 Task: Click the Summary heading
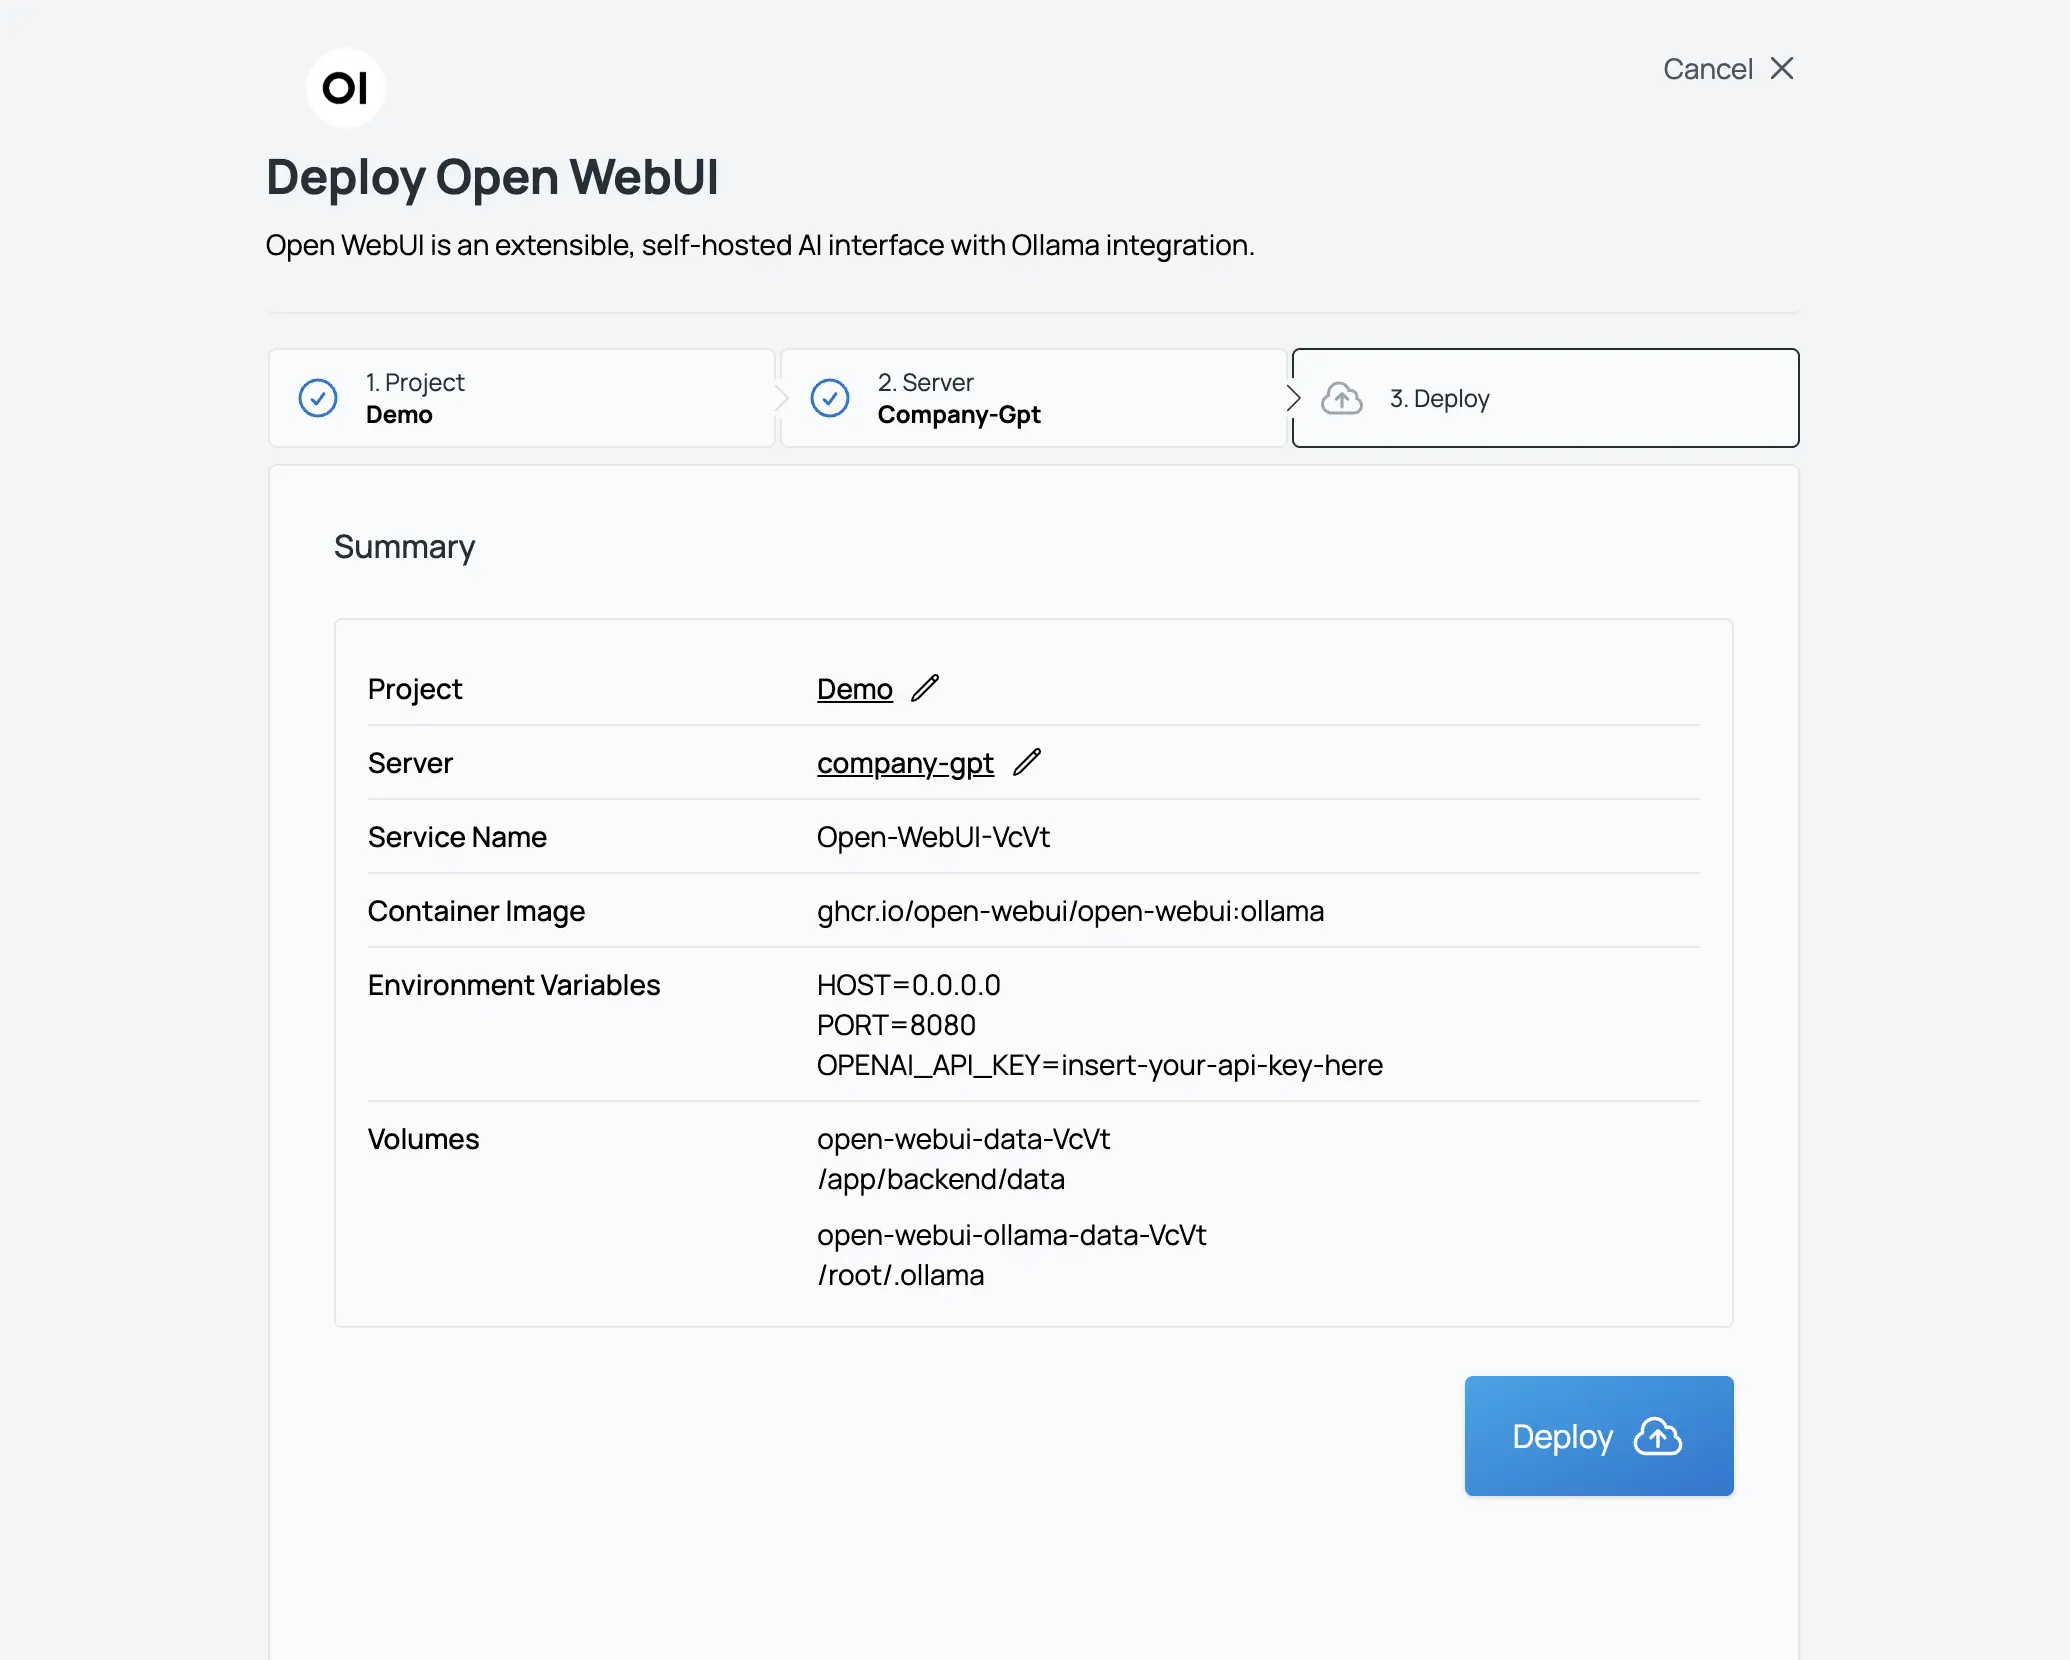[x=404, y=547]
